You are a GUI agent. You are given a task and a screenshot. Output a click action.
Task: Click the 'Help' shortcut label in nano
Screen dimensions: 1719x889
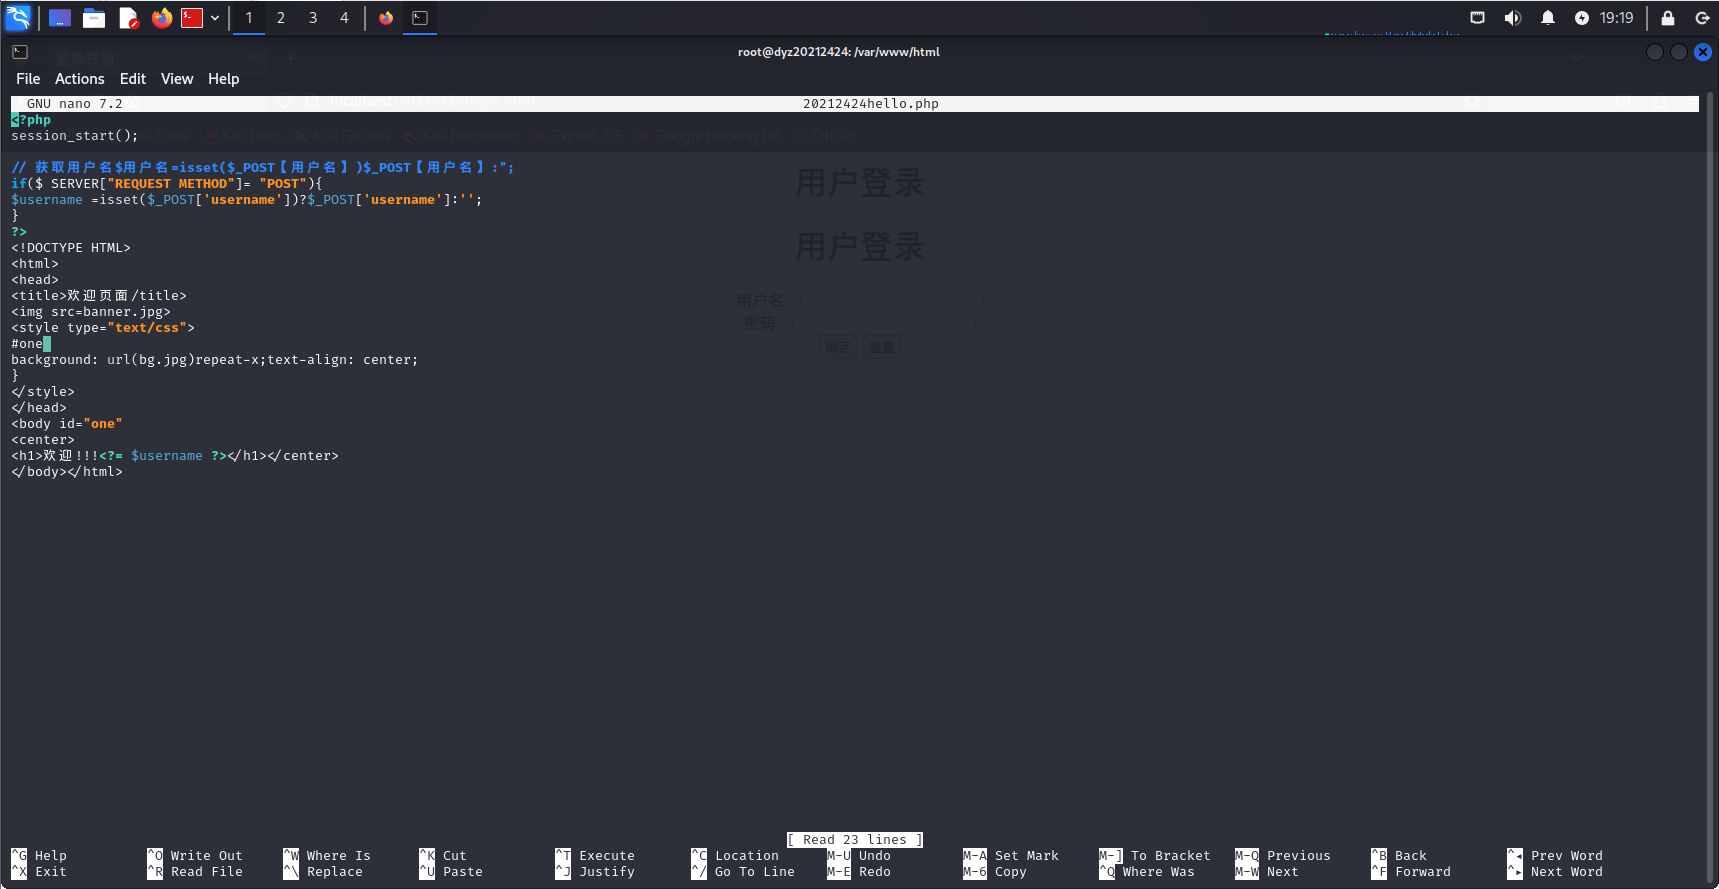pyautogui.click(x=51, y=856)
